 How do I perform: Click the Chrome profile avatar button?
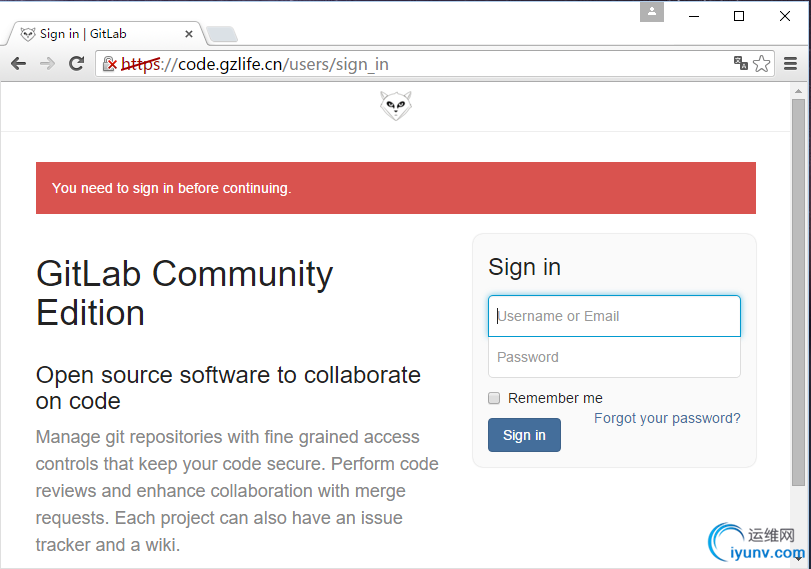click(652, 12)
